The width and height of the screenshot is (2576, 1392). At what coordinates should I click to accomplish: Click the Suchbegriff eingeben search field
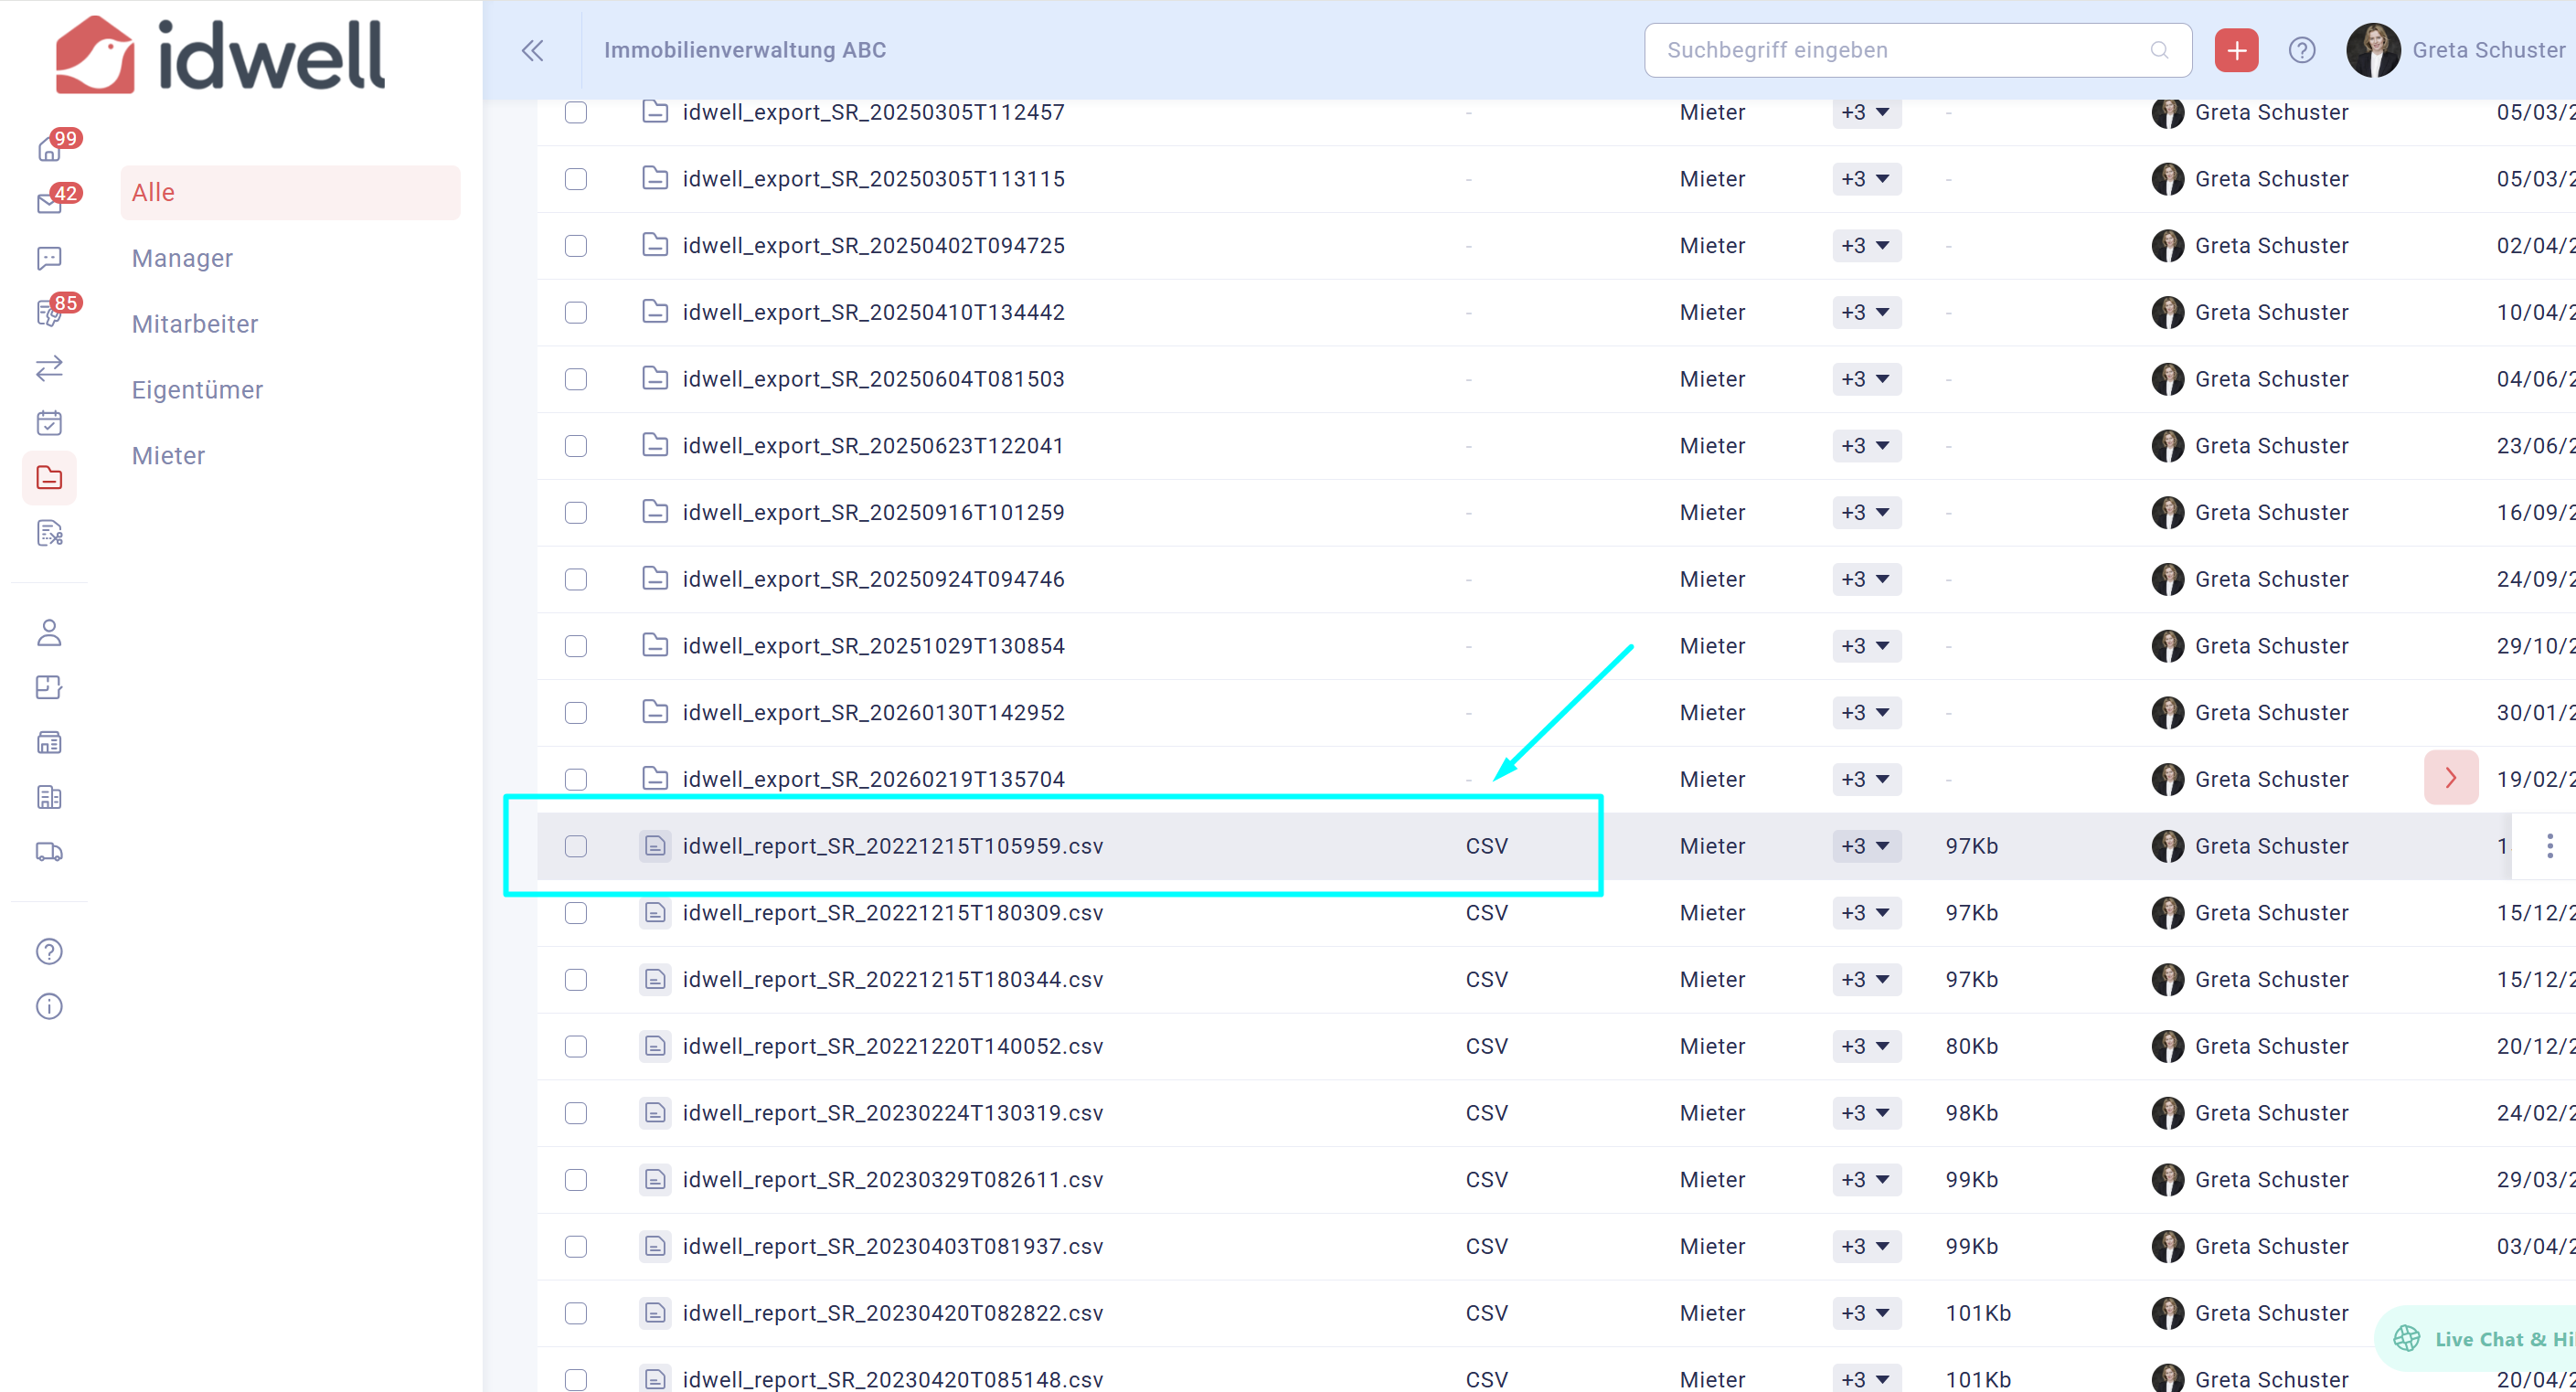(x=1900, y=50)
